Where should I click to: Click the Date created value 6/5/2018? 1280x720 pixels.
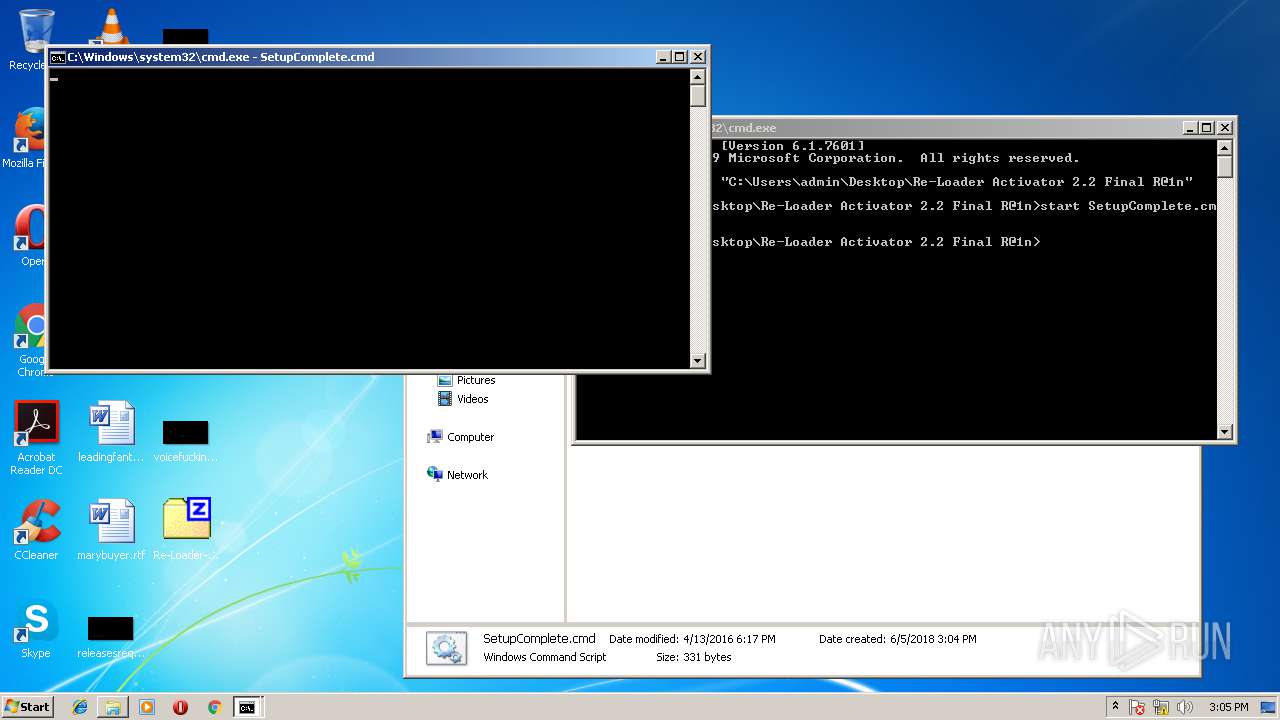click(x=933, y=639)
